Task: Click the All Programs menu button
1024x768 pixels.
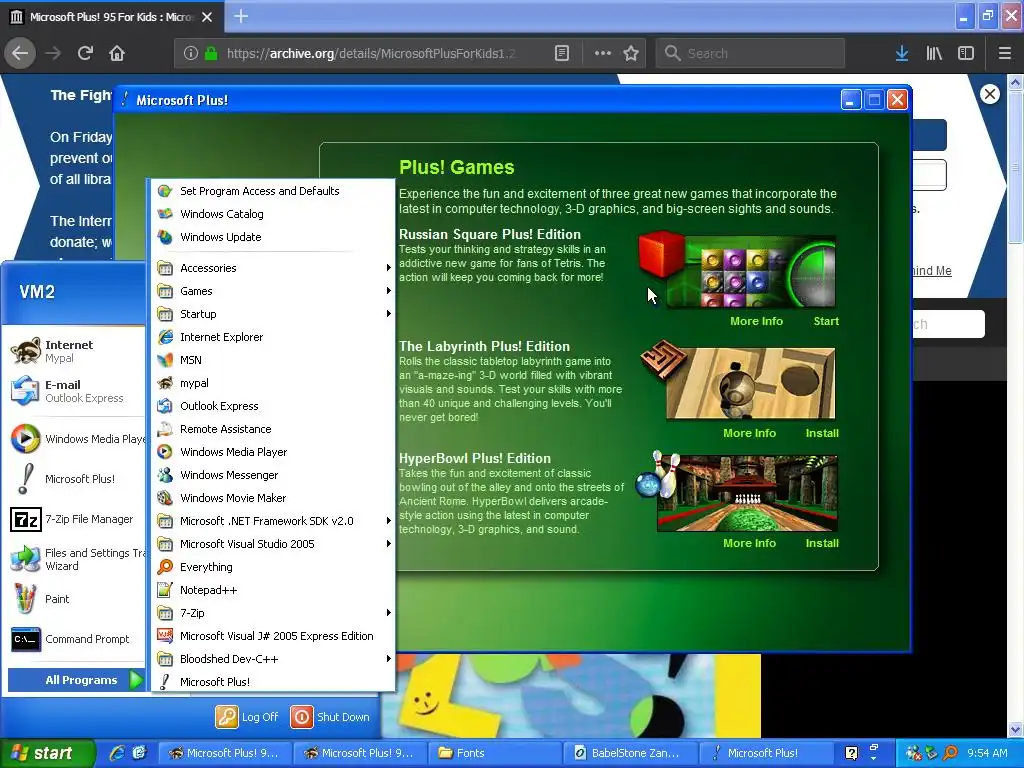Action: click(76, 680)
